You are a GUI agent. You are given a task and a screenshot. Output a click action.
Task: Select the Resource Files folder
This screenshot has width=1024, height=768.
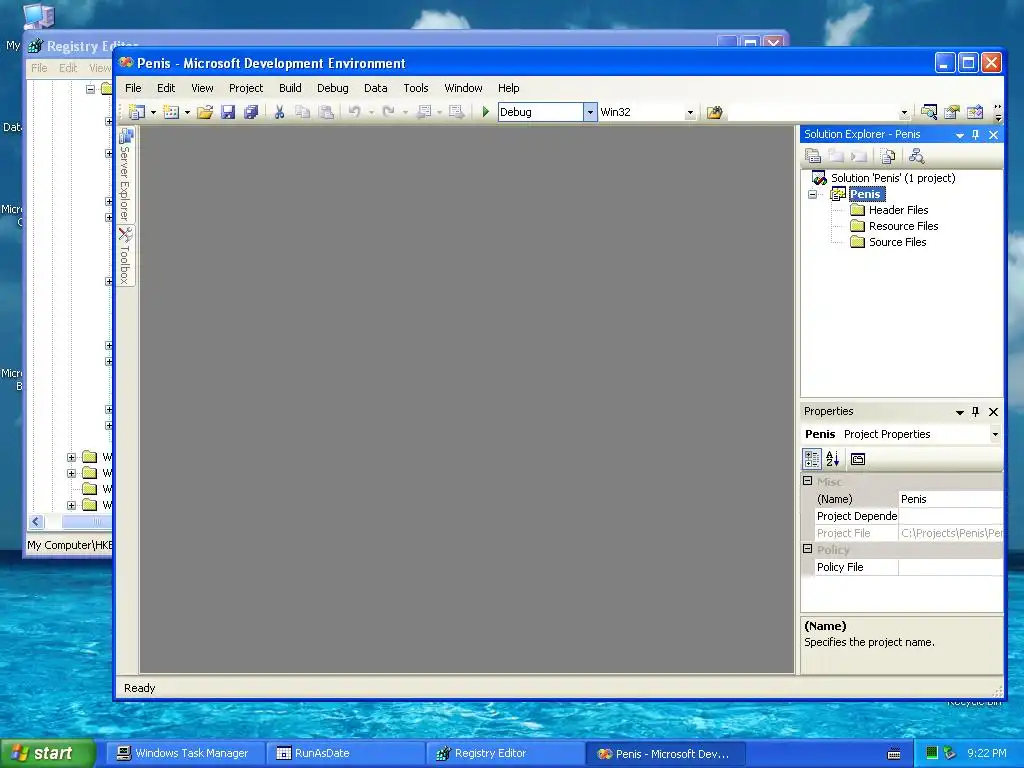tap(903, 226)
